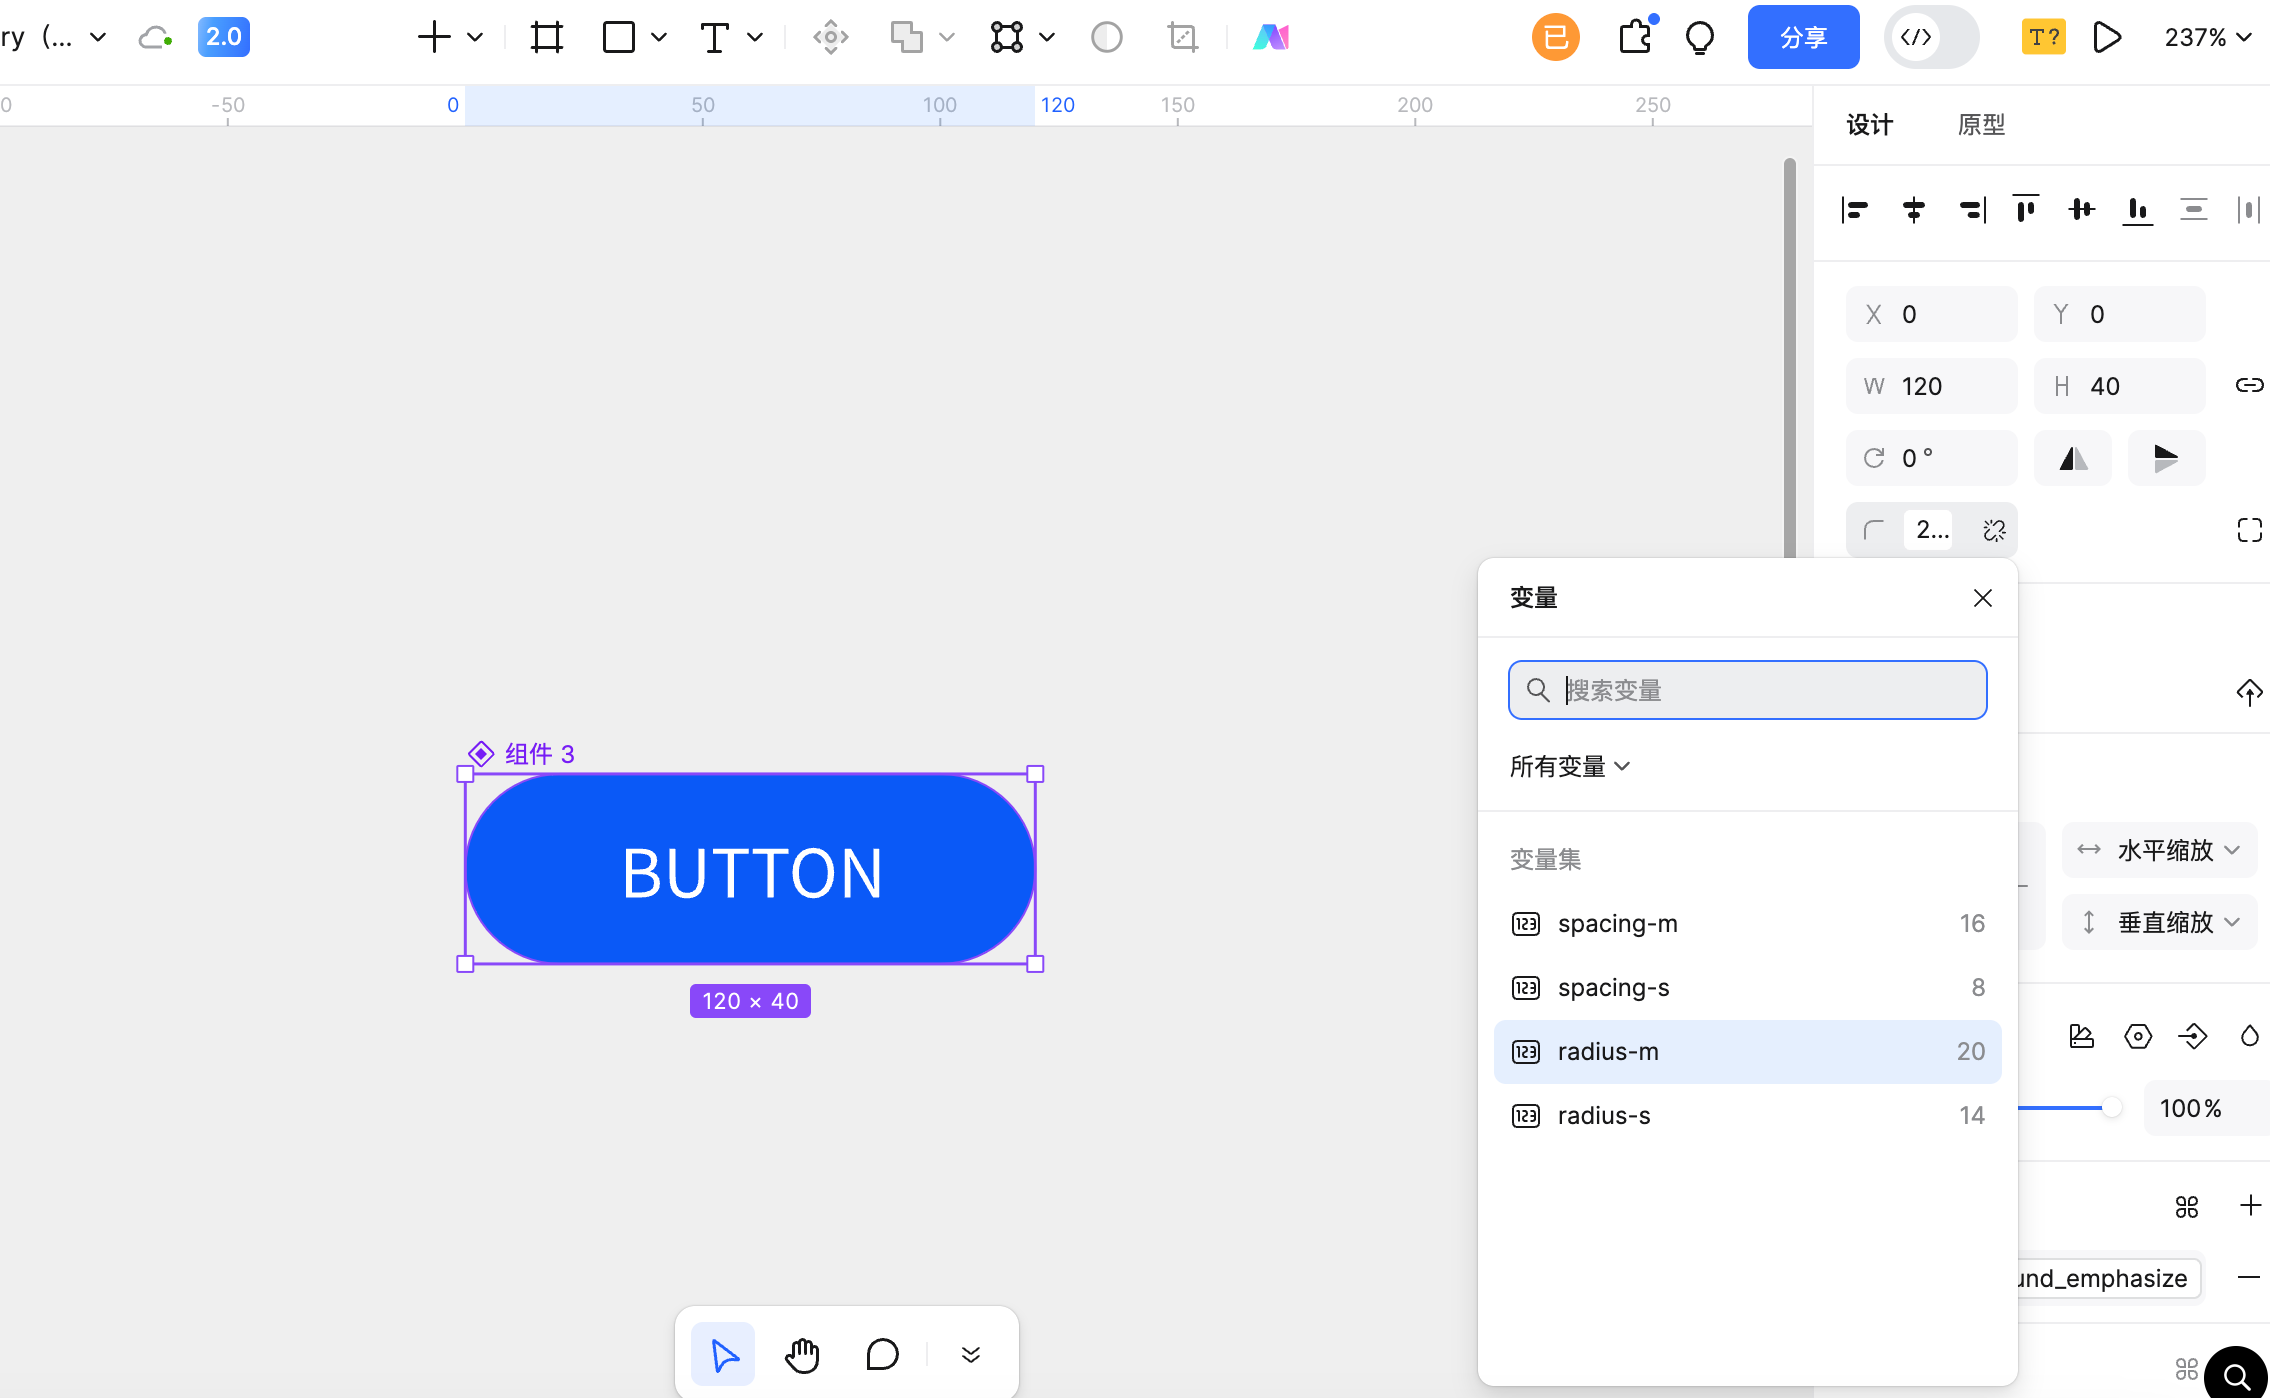Click the rotation field showing 0°
This screenshot has height=1398, width=2270.
coord(1931,458)
